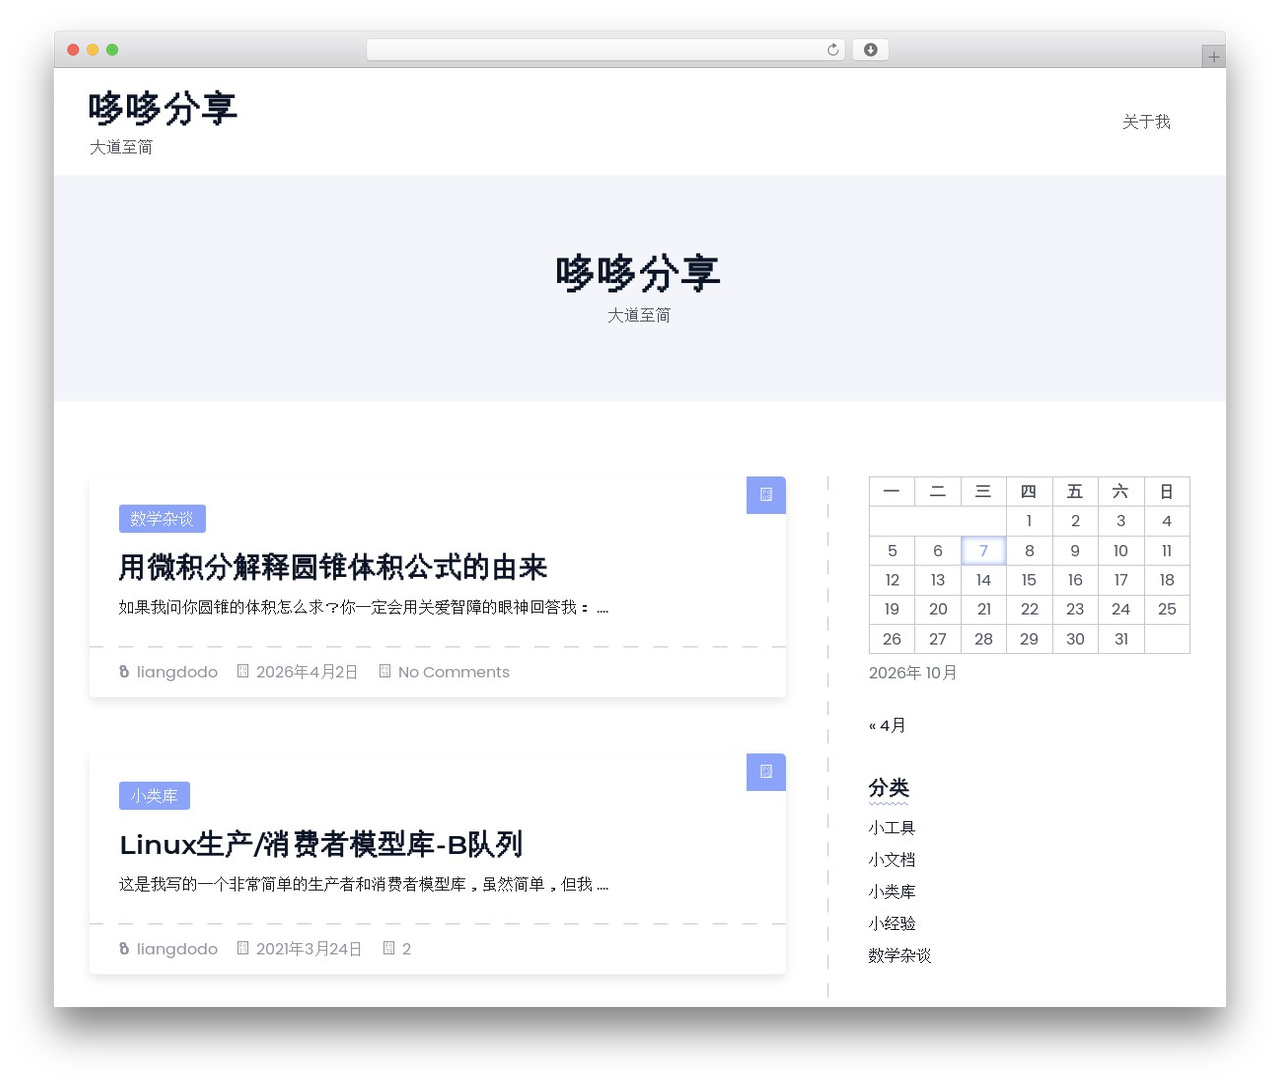Open the 小文档 category
Image resolution: width=1280 pixels, height=1084 pixels.
892,860
